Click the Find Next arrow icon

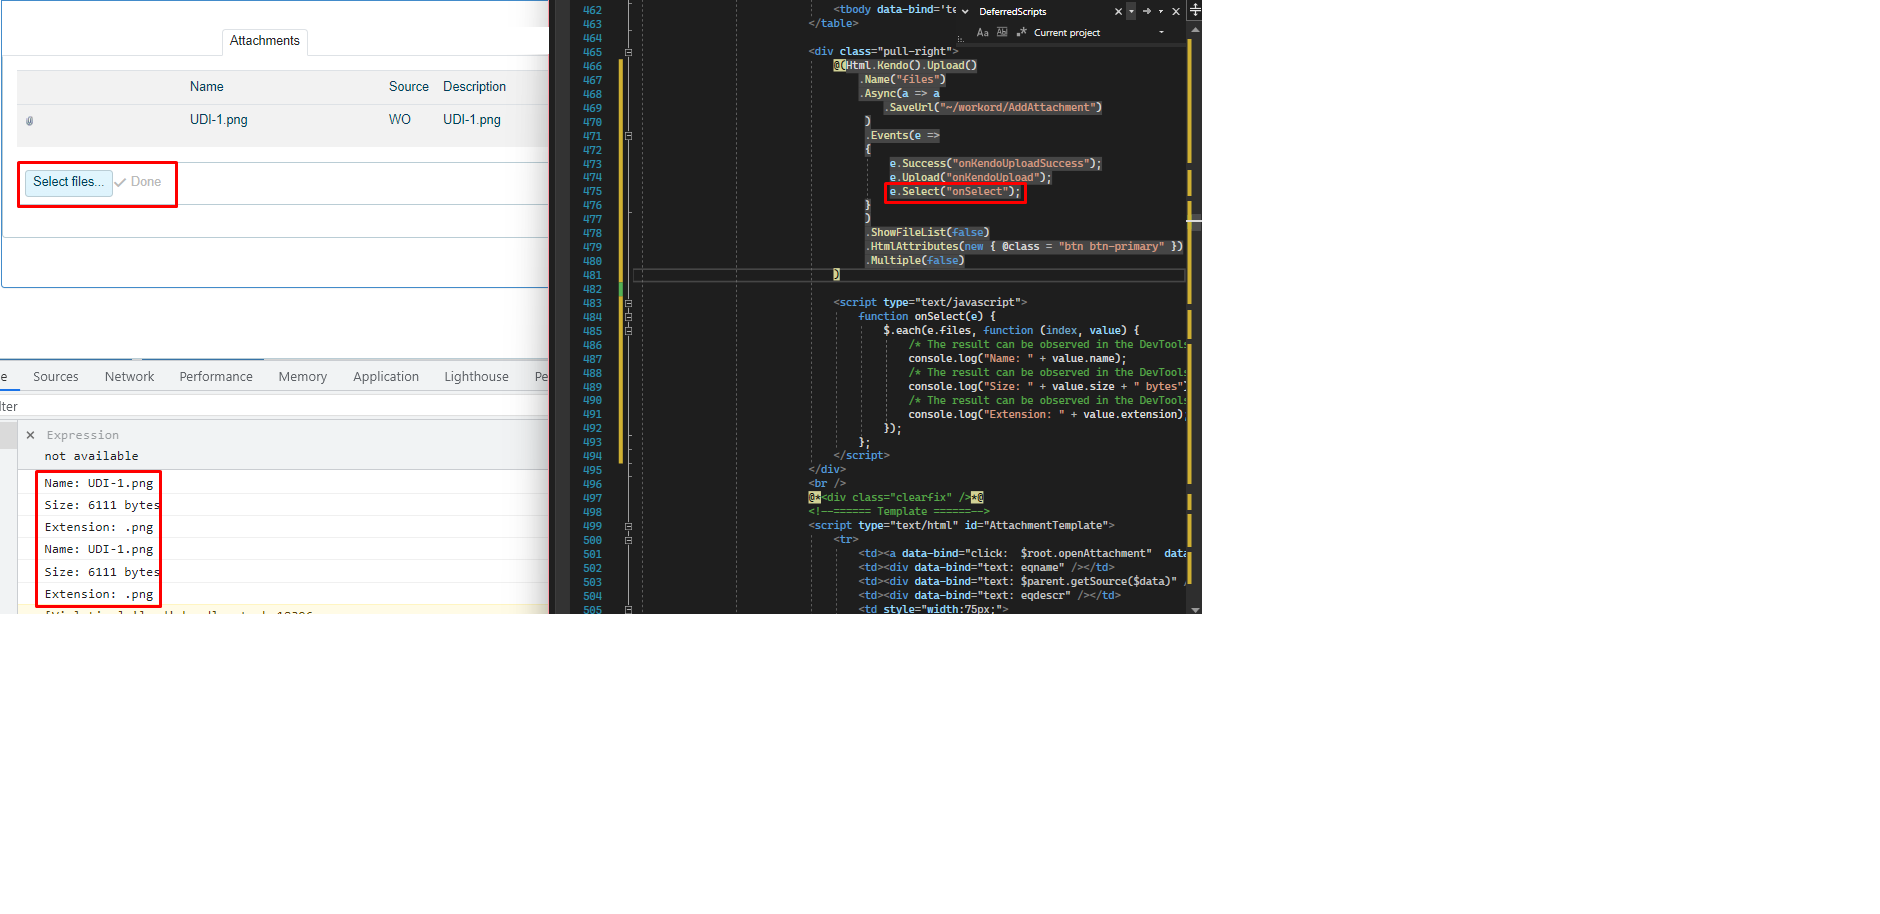(x=1147, y=12)
